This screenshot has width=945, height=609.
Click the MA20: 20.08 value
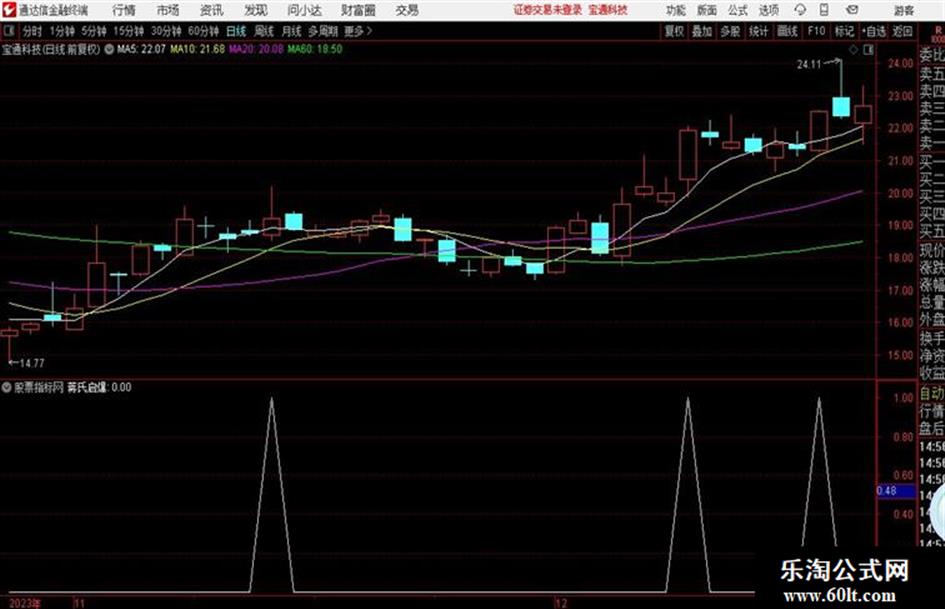tap(256, 49)
